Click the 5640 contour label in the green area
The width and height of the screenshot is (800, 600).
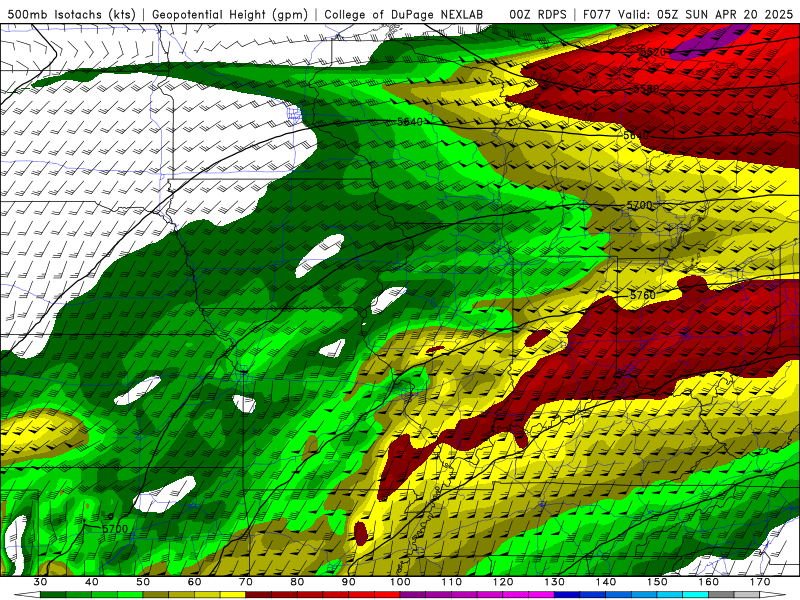click(x=410, y=122)
